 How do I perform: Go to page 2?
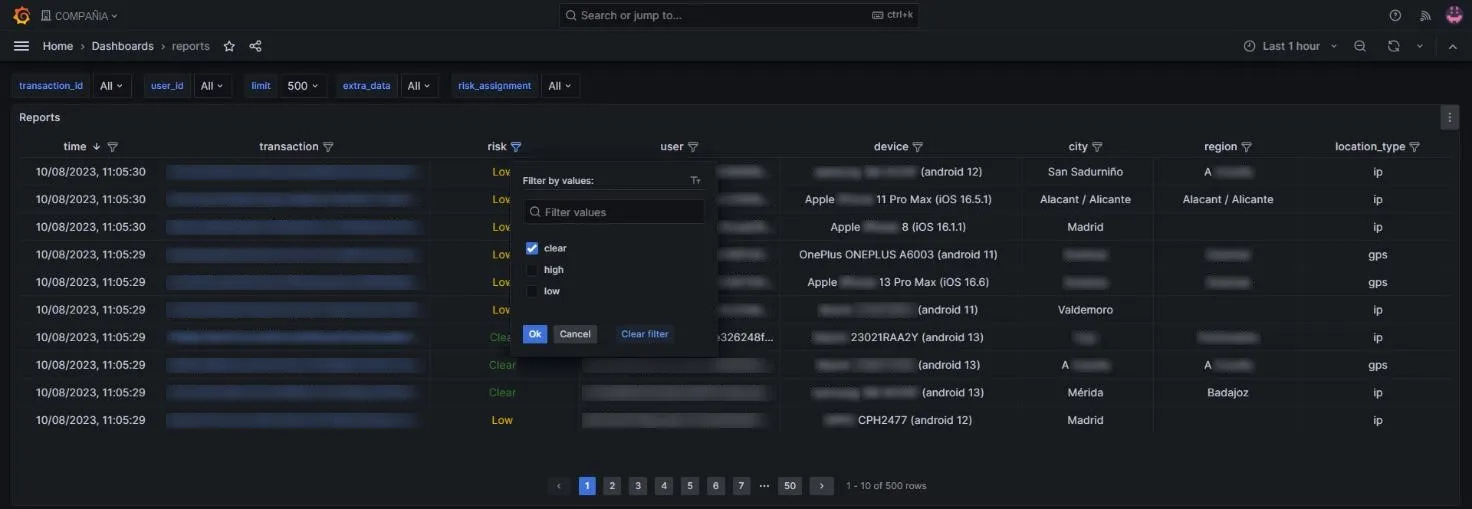click(613, 486)
